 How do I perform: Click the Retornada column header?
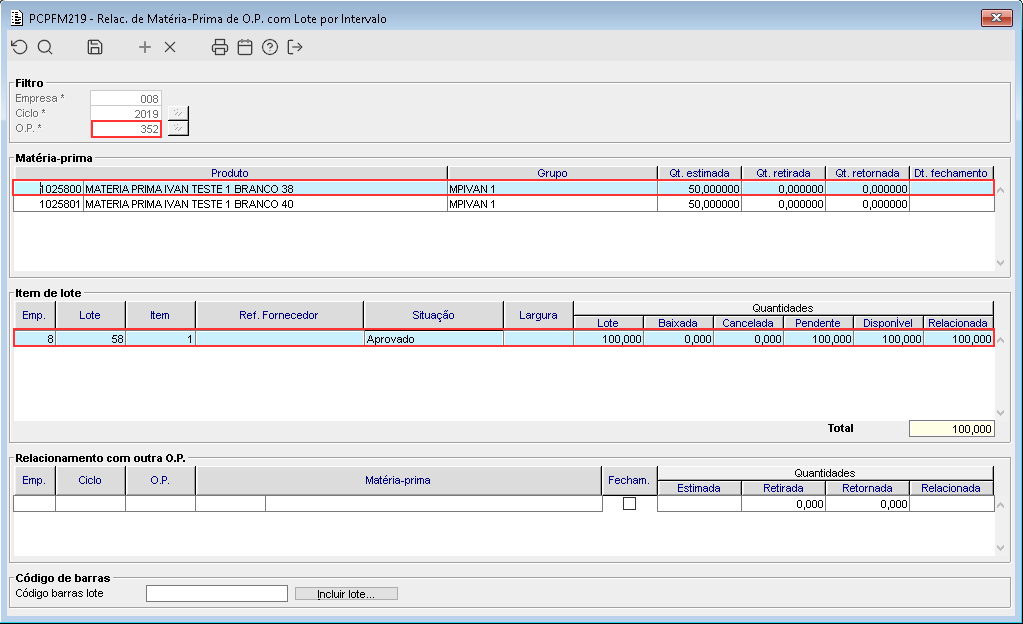(x=867, y=488)
